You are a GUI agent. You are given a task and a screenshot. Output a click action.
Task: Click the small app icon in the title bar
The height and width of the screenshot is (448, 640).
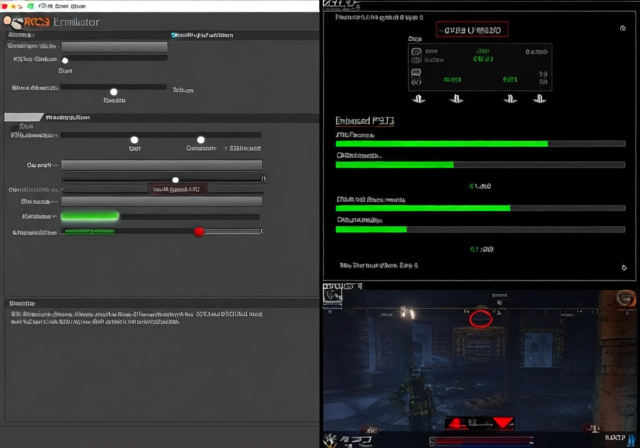(x=42, y=6)
